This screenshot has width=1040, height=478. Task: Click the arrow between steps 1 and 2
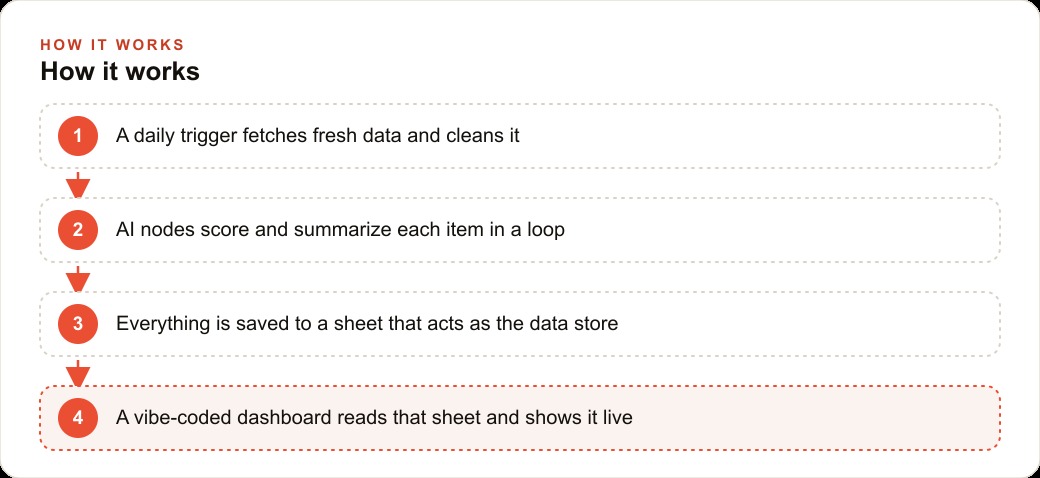tap(78, 184)
